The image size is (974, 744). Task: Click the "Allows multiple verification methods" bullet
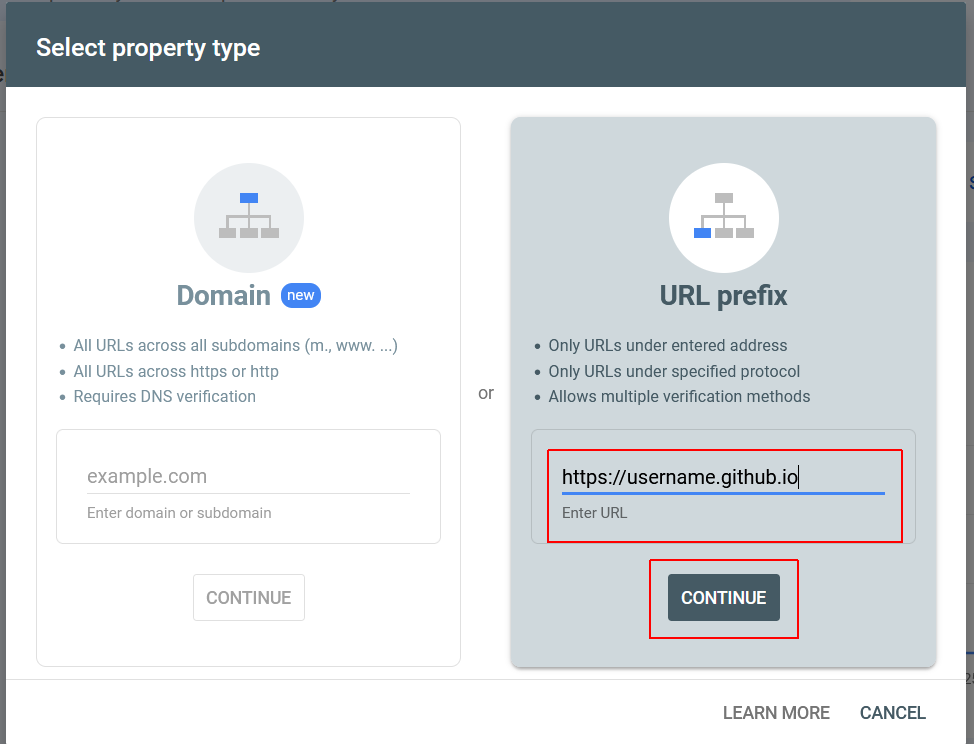[x=679, y=396]
